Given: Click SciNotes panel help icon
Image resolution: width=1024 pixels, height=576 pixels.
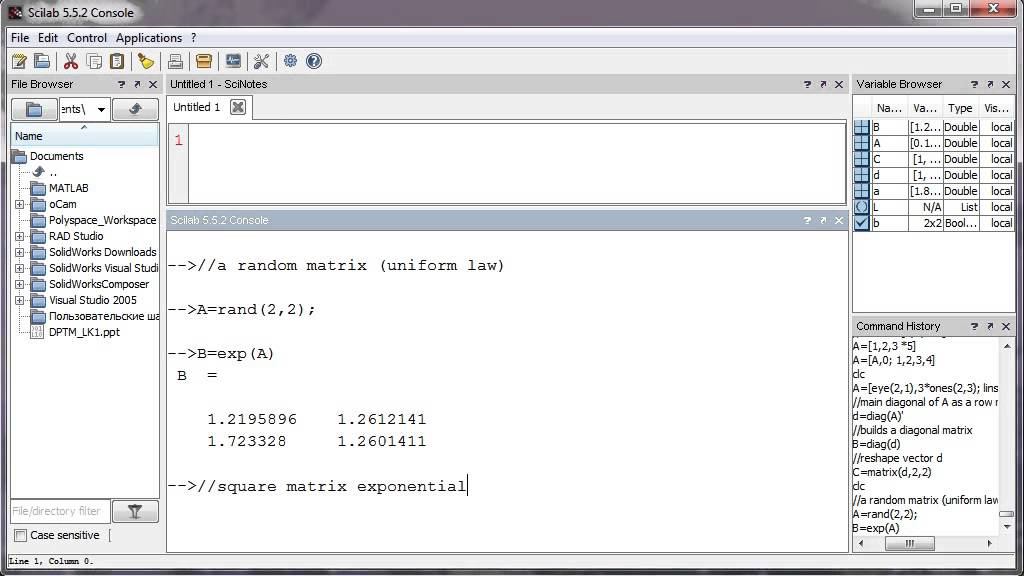Looking at the screenshot, I should point(807,84).
